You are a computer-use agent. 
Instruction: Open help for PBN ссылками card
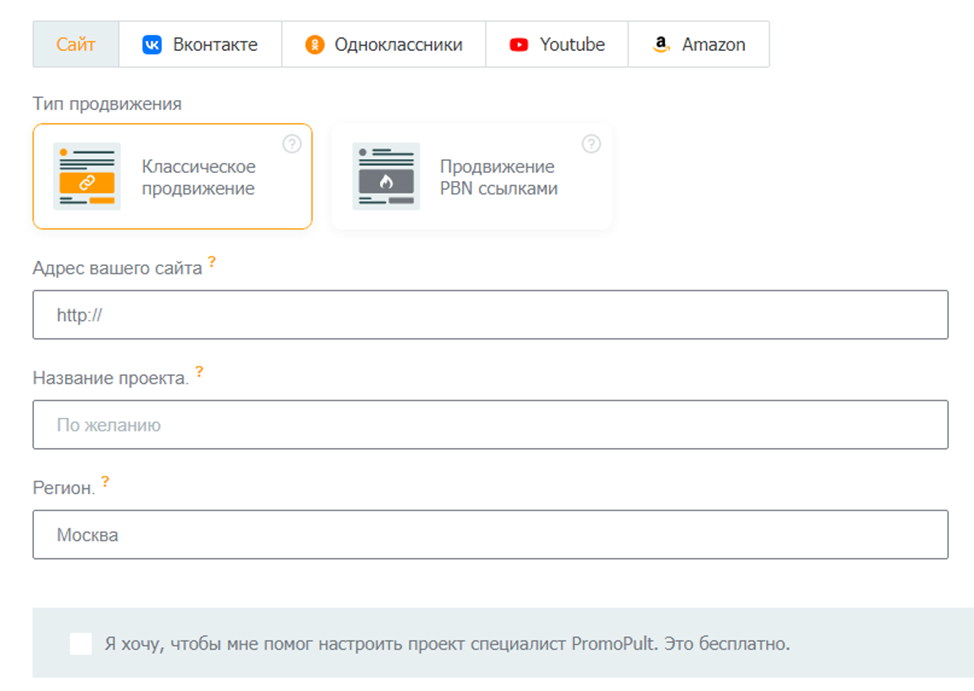tap(591, 144)
